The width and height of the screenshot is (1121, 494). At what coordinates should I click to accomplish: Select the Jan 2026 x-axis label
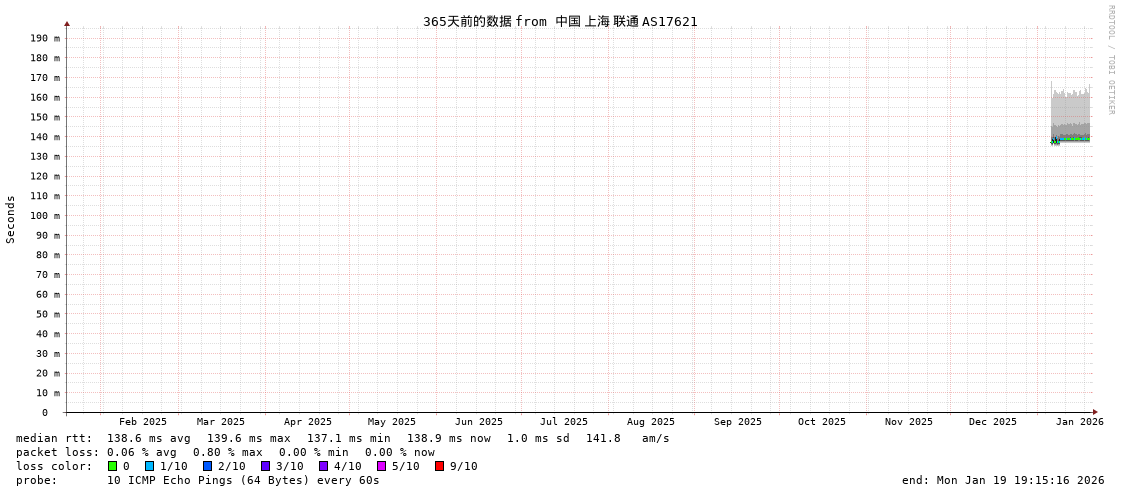pyautogui.click(x=1079, y=422)
